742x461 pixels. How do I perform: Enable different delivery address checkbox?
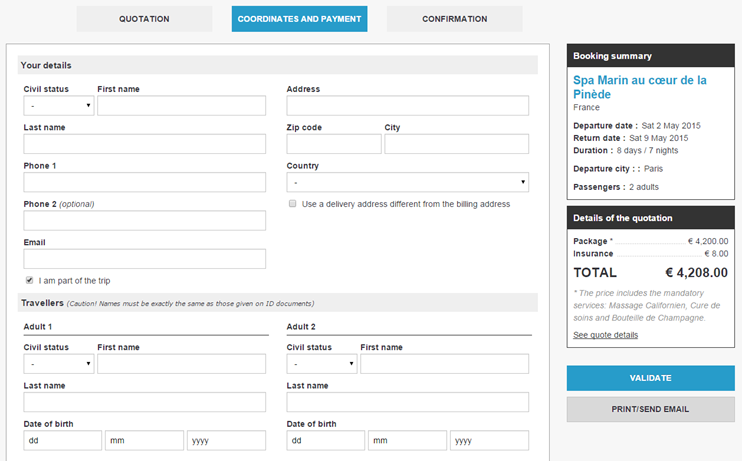click(292, 204)
